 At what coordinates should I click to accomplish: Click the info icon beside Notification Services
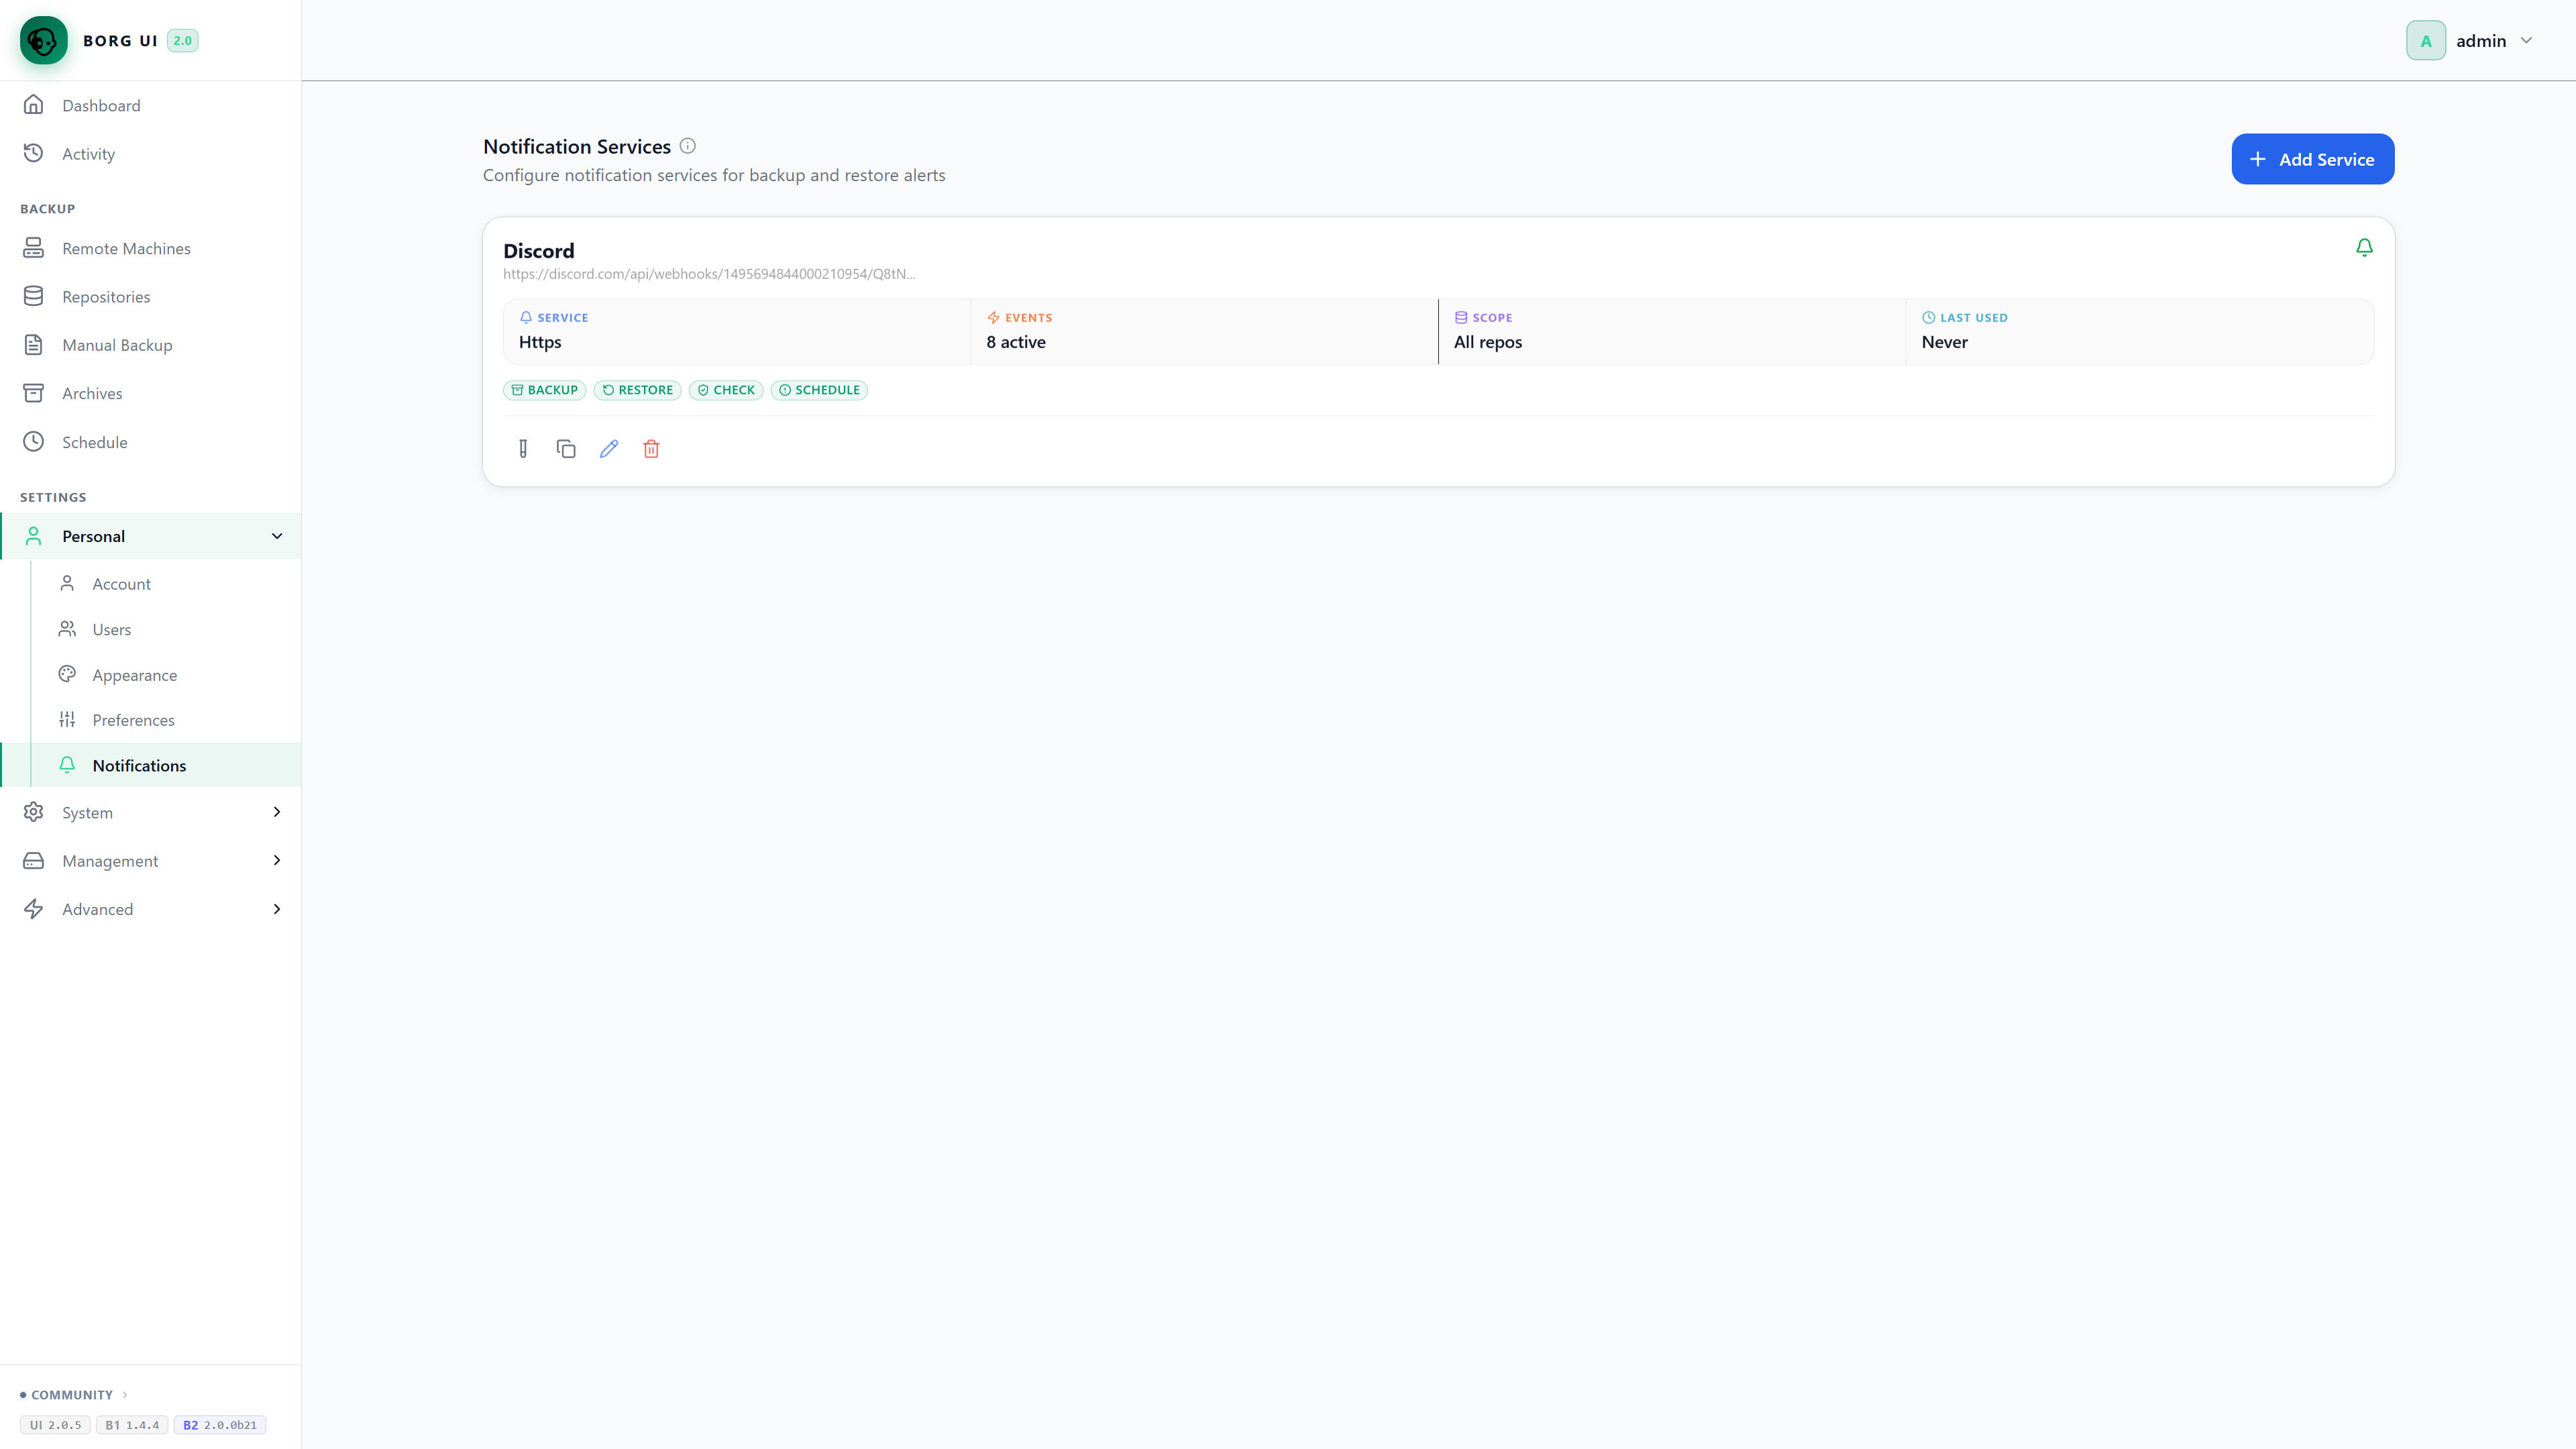click(x=688, y=146)
